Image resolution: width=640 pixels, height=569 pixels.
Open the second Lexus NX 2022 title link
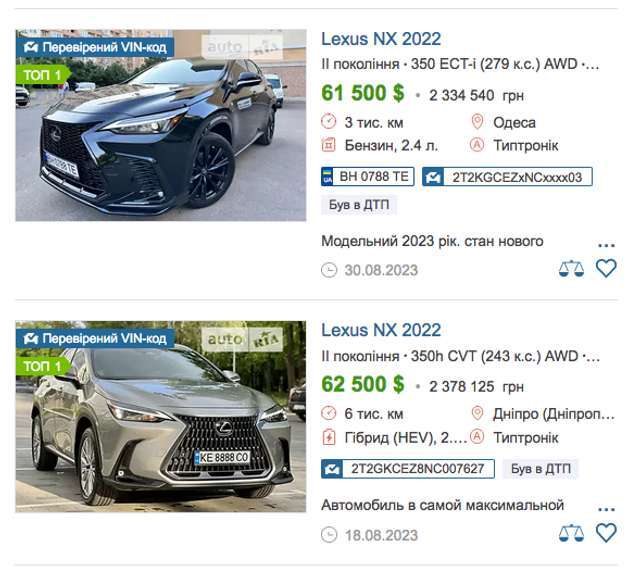click(x=381, y=330)
